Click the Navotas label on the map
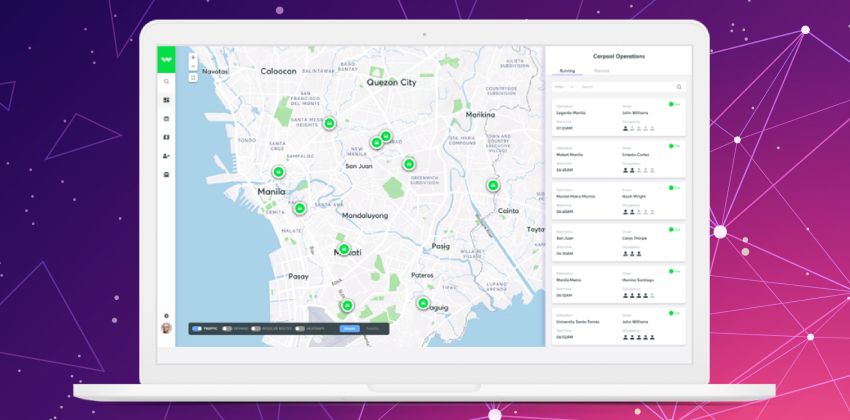 (215, 72)
